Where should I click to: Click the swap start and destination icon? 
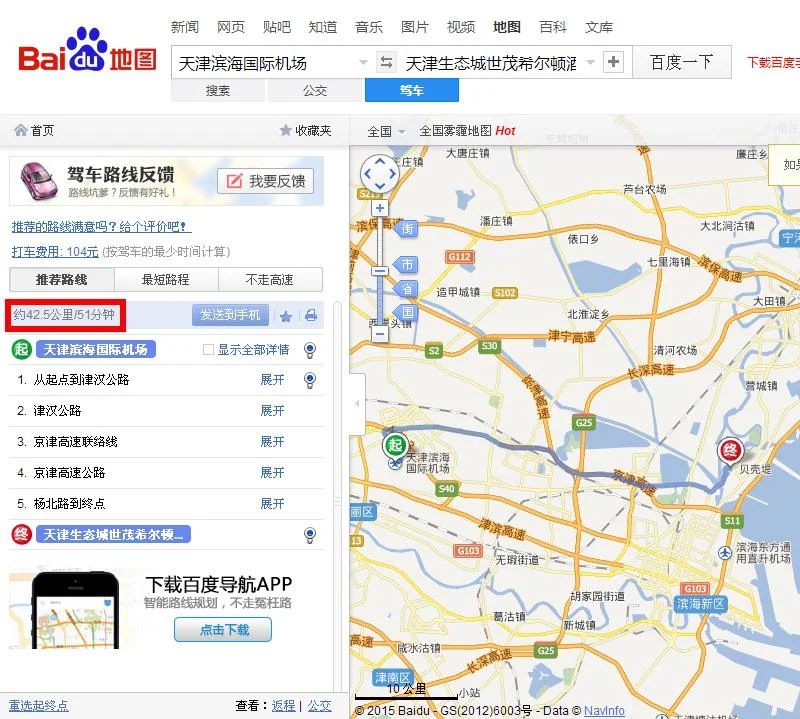pyautogui.click(x=387, y=61)
